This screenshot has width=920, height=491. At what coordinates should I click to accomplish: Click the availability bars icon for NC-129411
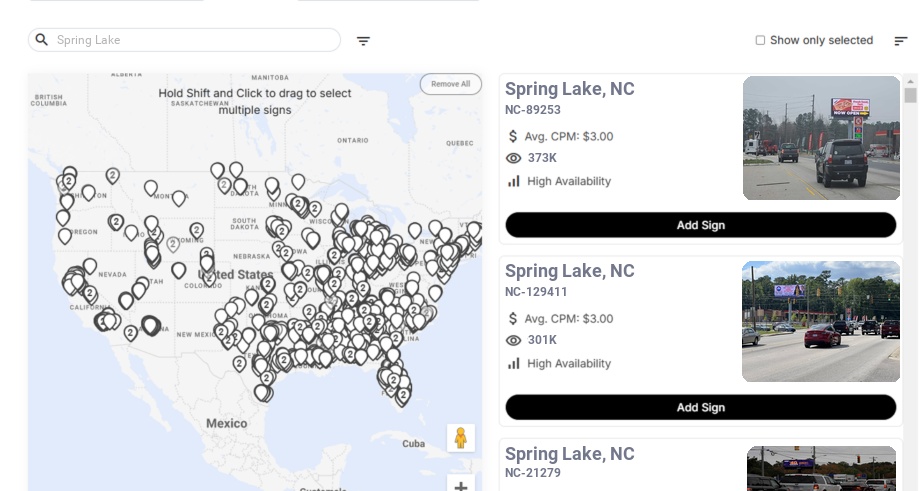[x=514, y=363]
